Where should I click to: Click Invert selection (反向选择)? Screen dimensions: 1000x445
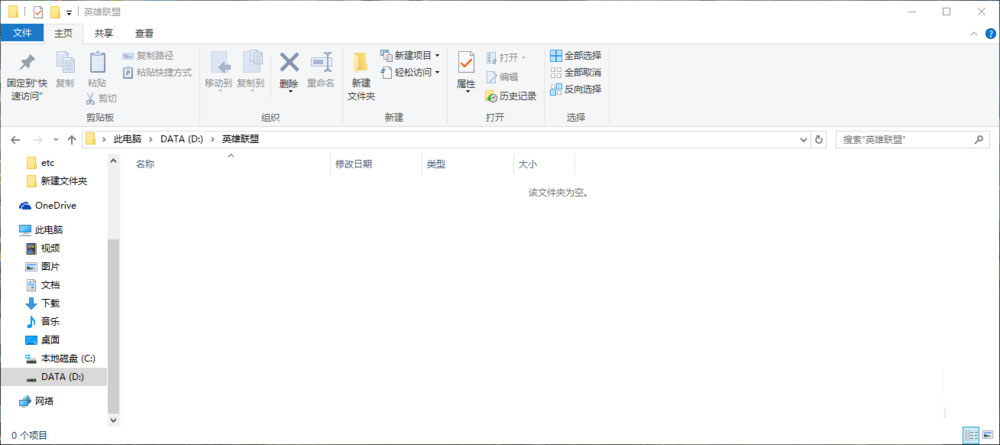click(575, 89)
